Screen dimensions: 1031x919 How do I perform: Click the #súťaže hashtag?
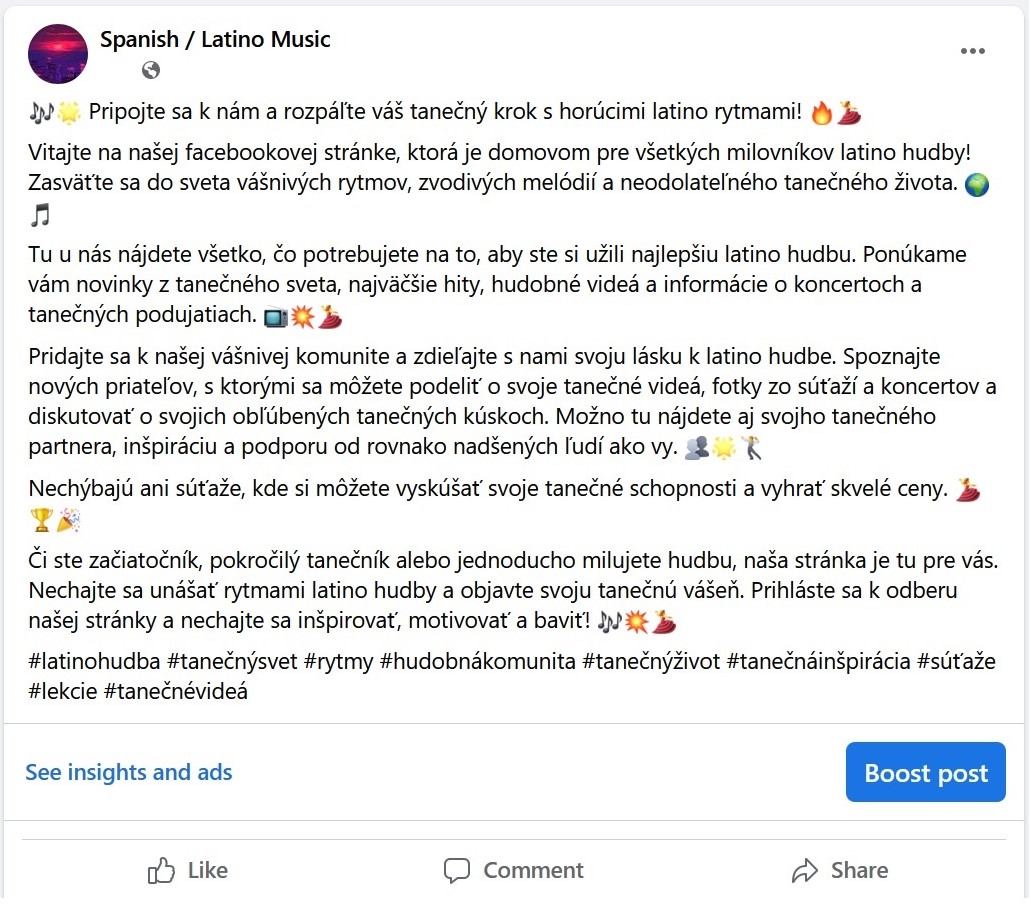[957, 661]
